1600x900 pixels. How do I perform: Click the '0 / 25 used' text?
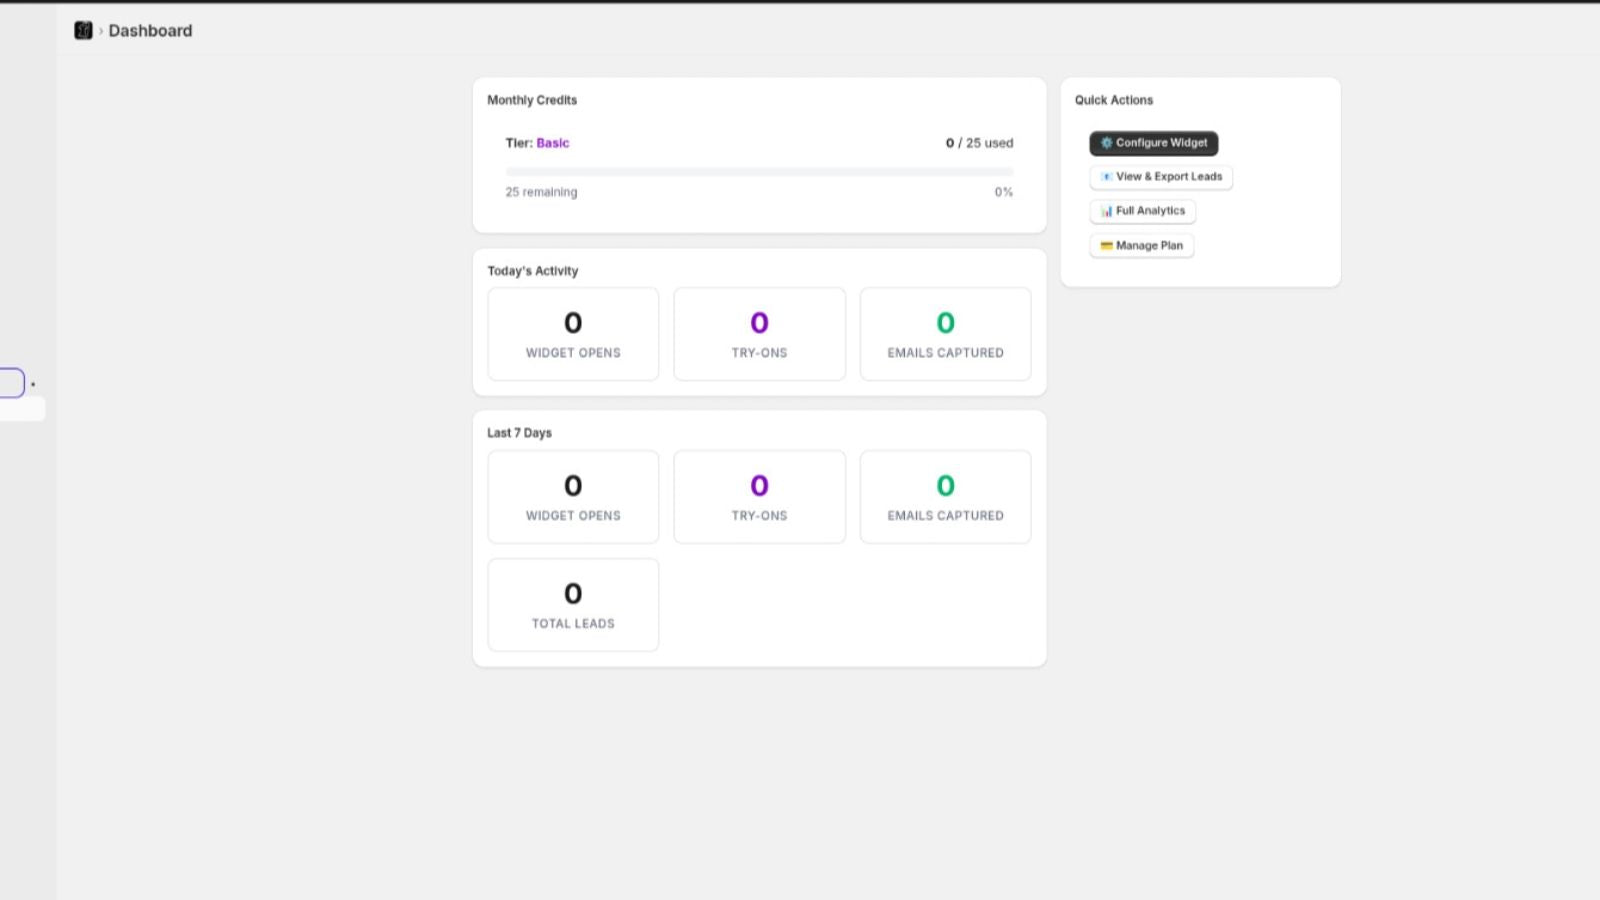979,143
